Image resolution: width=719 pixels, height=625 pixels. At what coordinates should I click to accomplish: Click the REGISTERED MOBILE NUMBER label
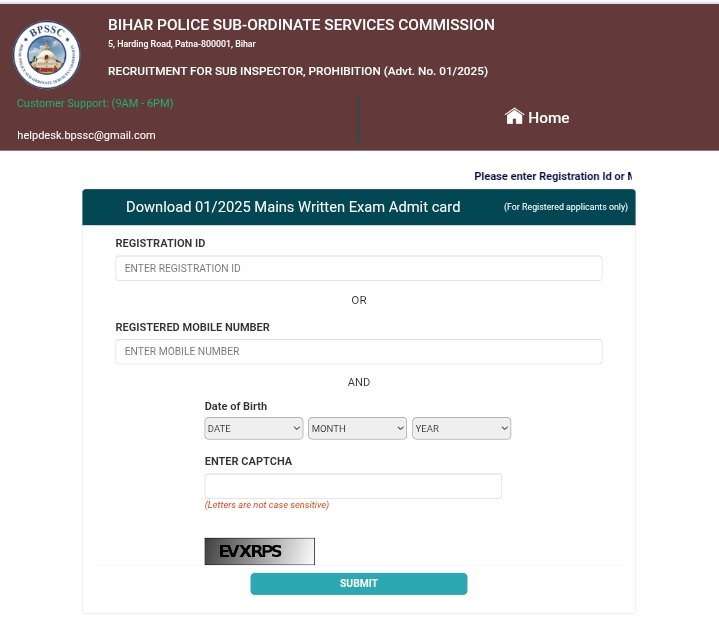192,327
